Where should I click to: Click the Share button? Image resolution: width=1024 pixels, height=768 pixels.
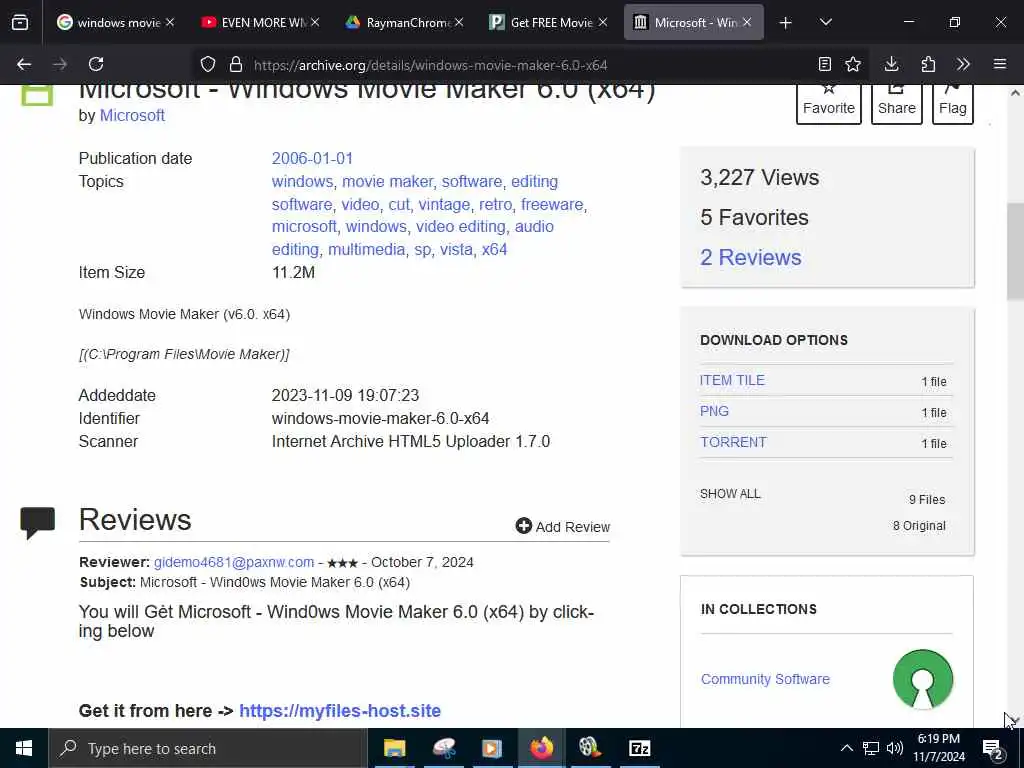(897, 103)
